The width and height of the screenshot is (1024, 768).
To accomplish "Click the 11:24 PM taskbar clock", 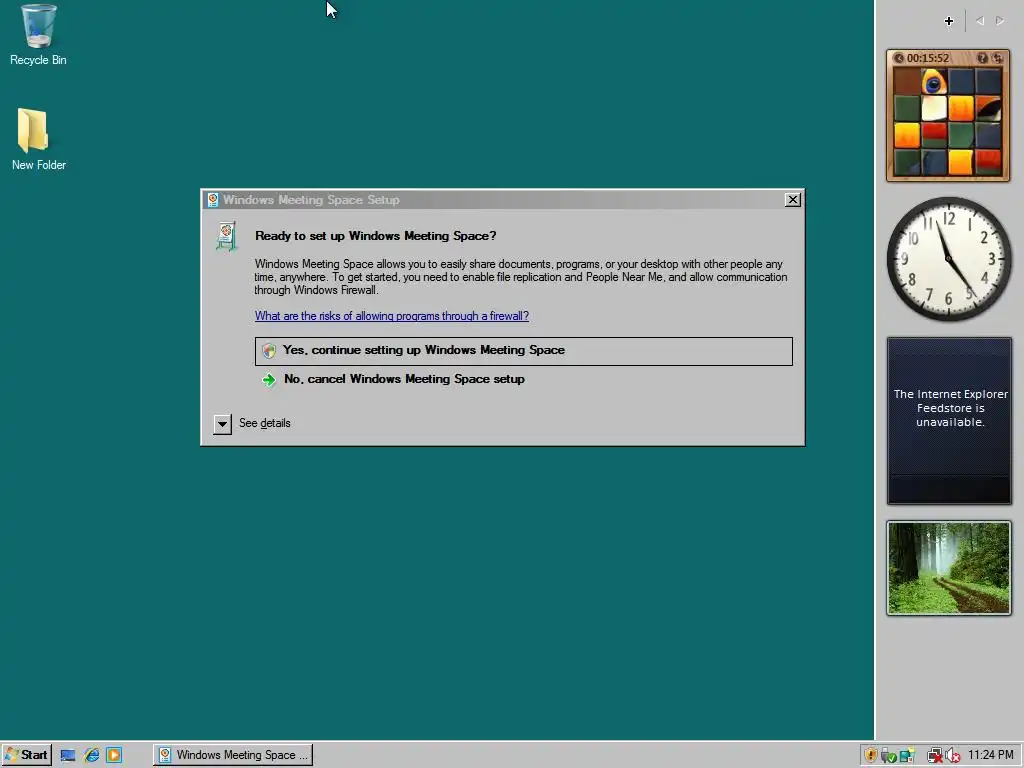I will (991, 755).
